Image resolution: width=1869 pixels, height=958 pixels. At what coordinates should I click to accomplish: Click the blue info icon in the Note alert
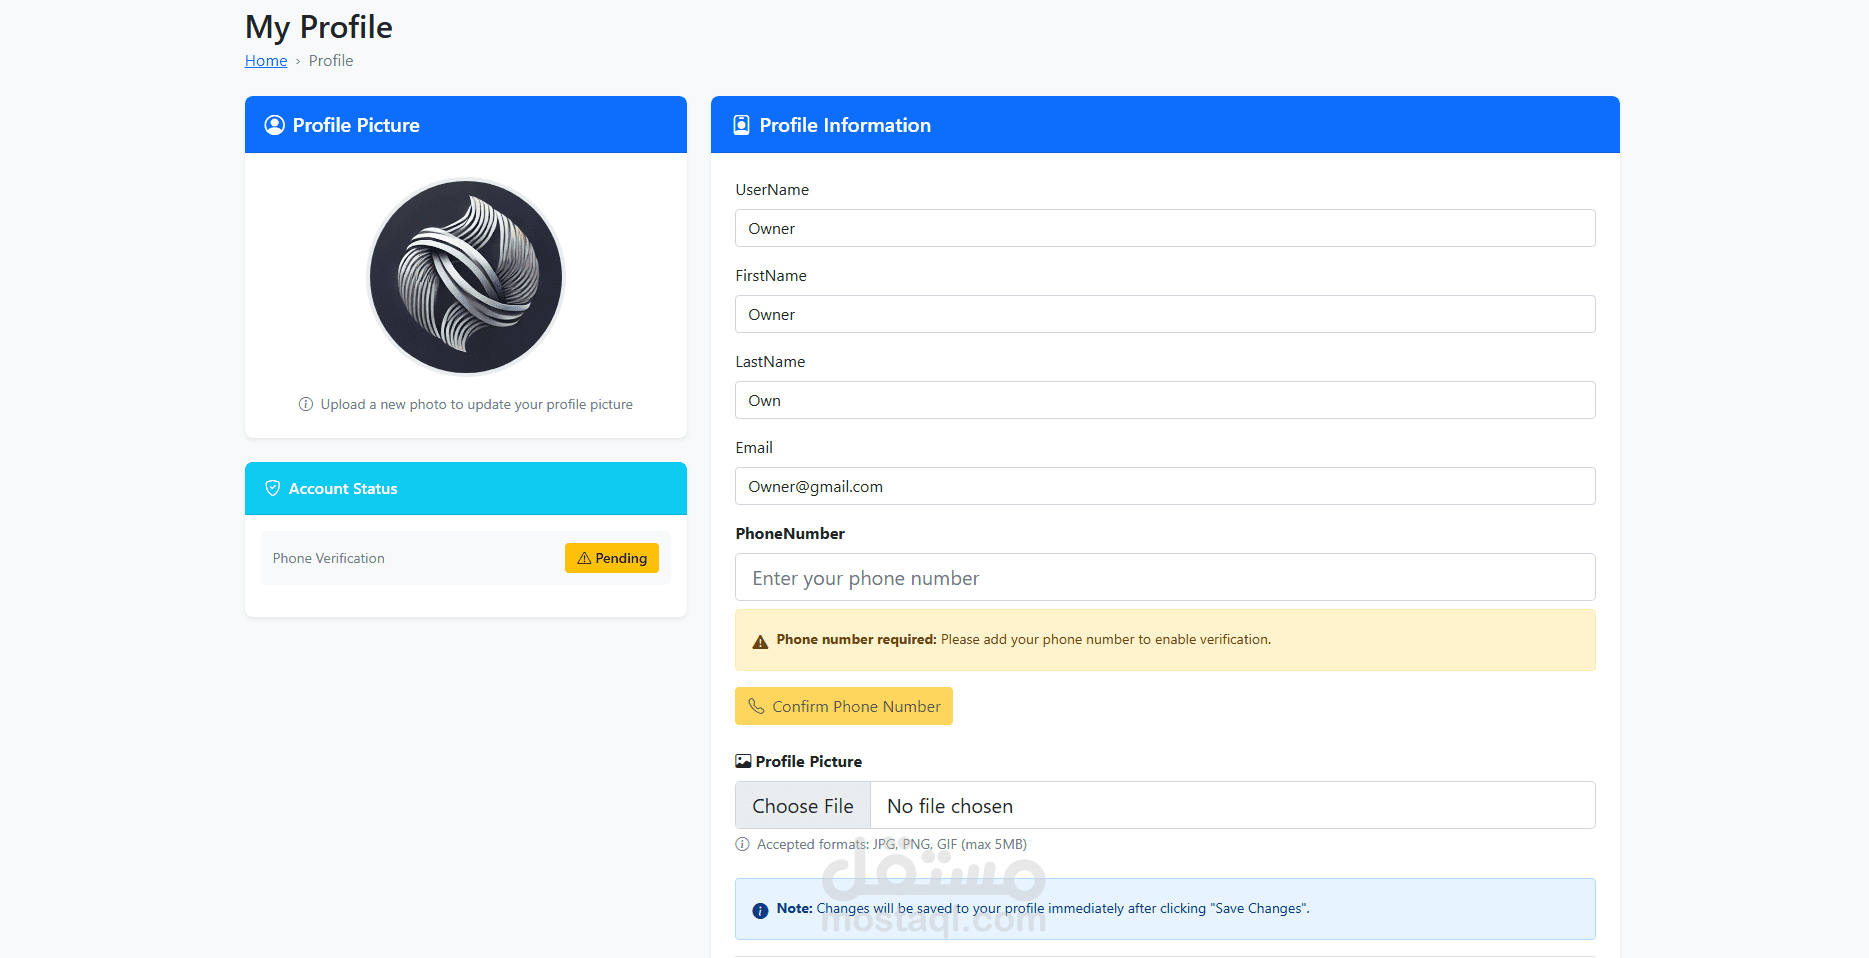tap(760, 910)
